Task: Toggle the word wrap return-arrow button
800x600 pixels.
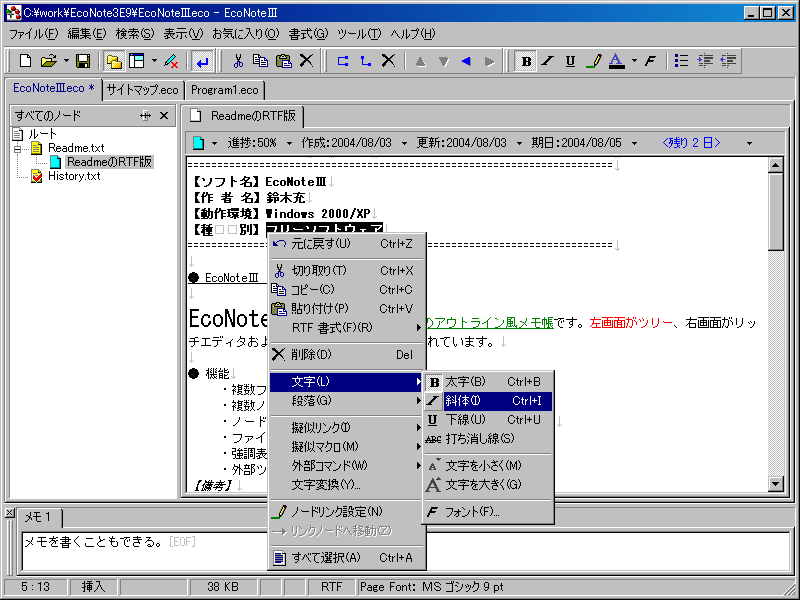Action: pos(203,61)
